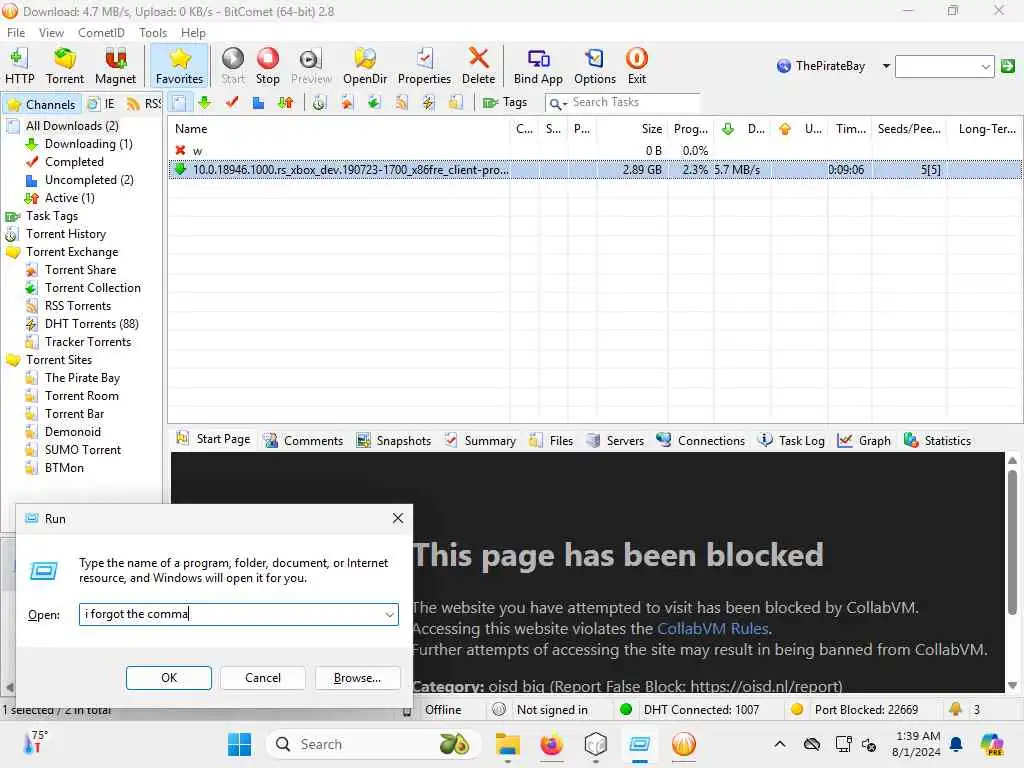Viewport: 1024px width, 768px height.
Task: Click OK in the Run dialog
Action: [168, 678]
